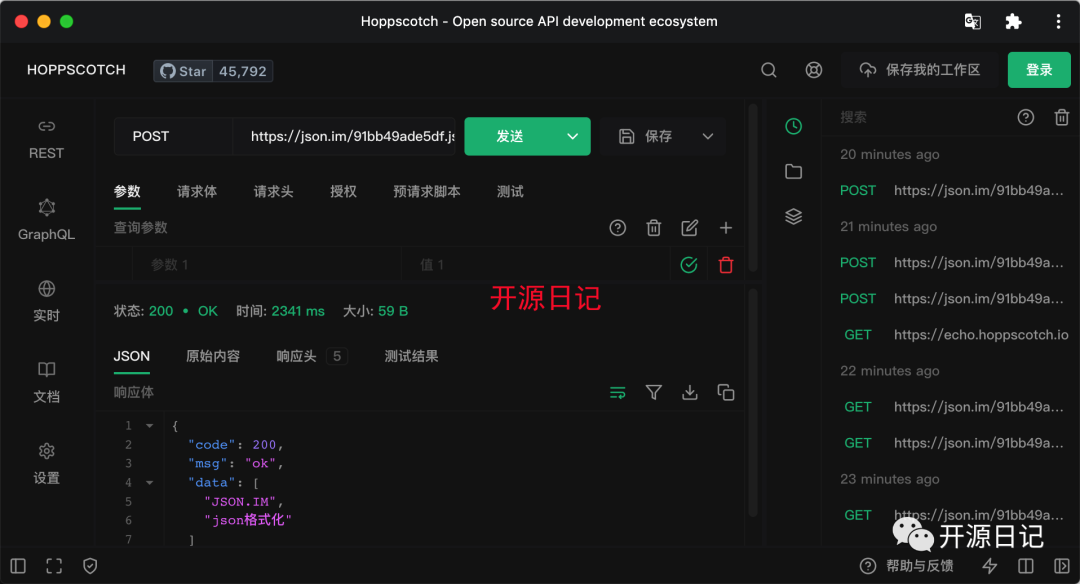Open bulk edit for query parameters
The height and width of the screenshot is (584, 1080).
point(689,228)
